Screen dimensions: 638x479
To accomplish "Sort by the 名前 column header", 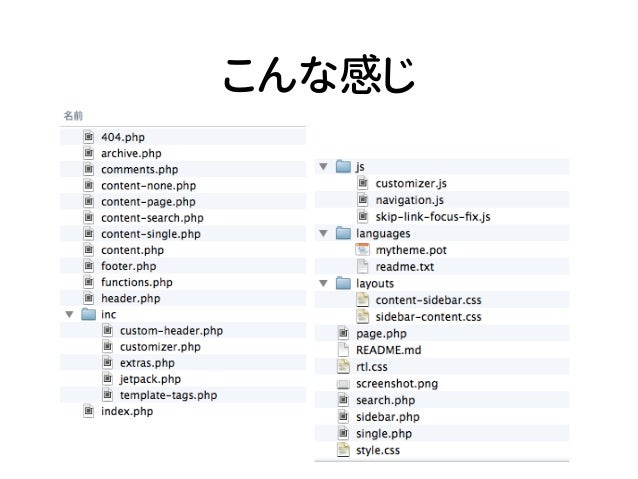I will click(x=73, y=116).
